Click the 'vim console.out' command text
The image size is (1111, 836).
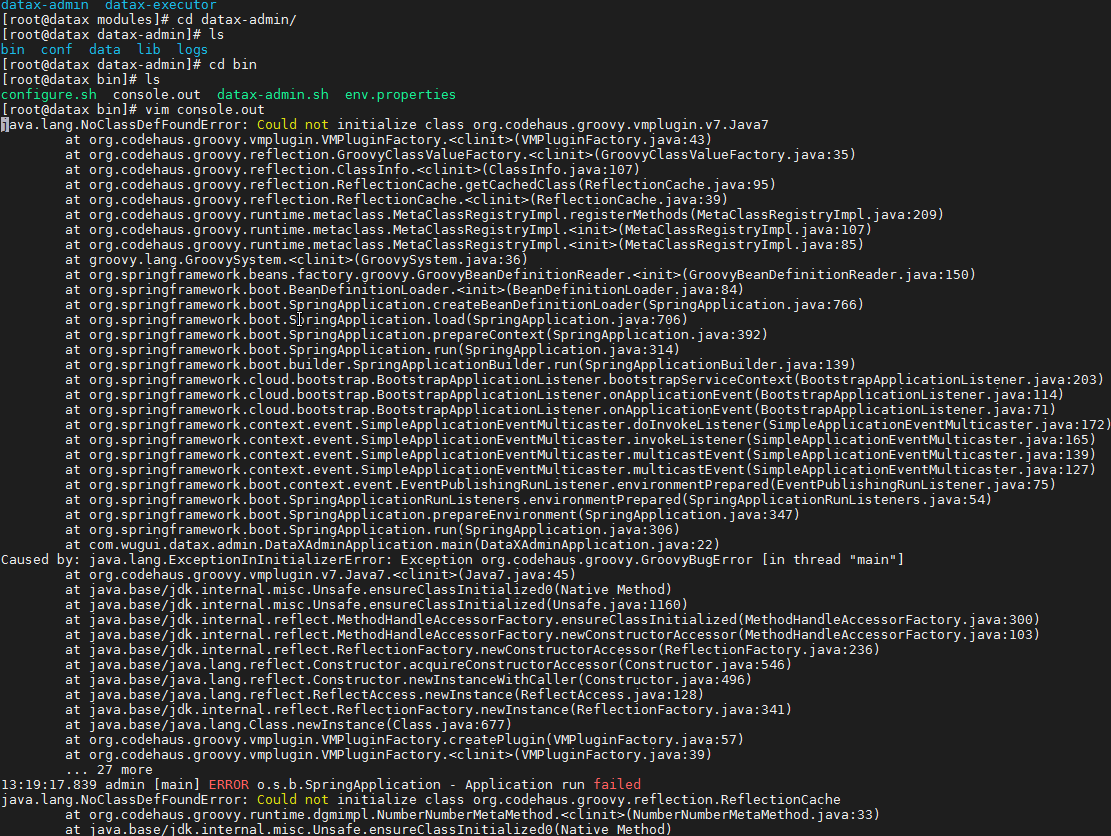click(205, 109)
